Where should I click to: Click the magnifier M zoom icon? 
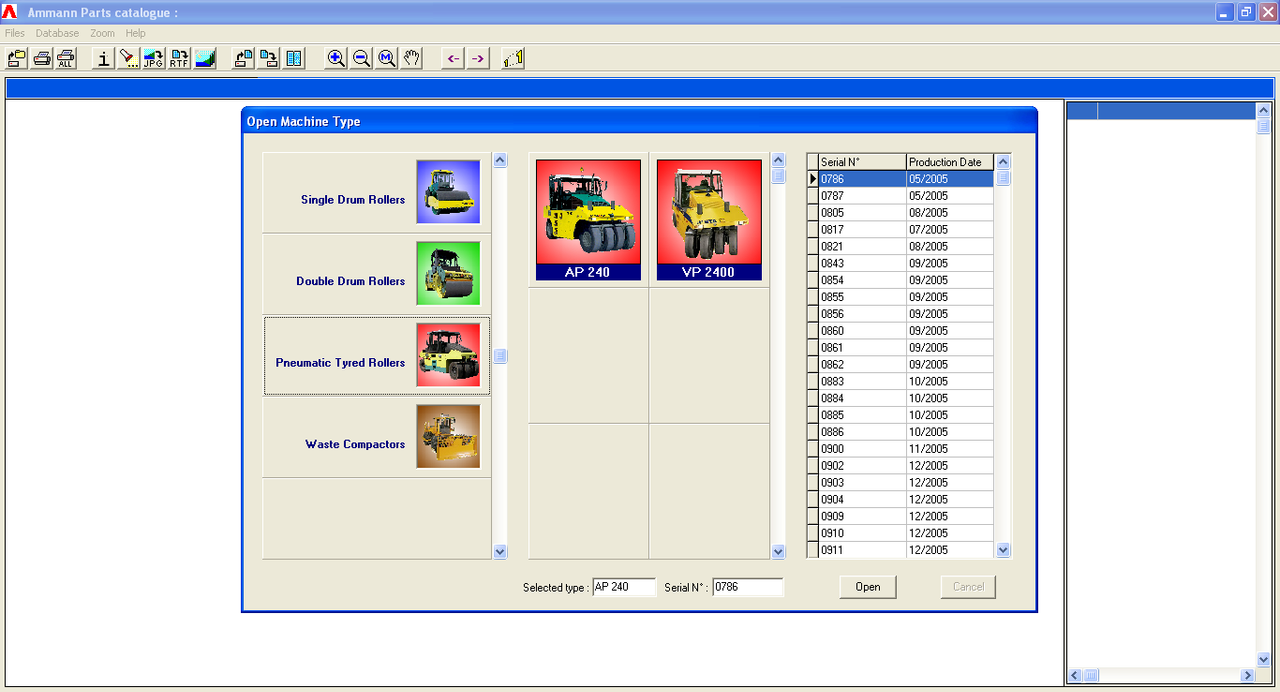(x=387, y=58)
